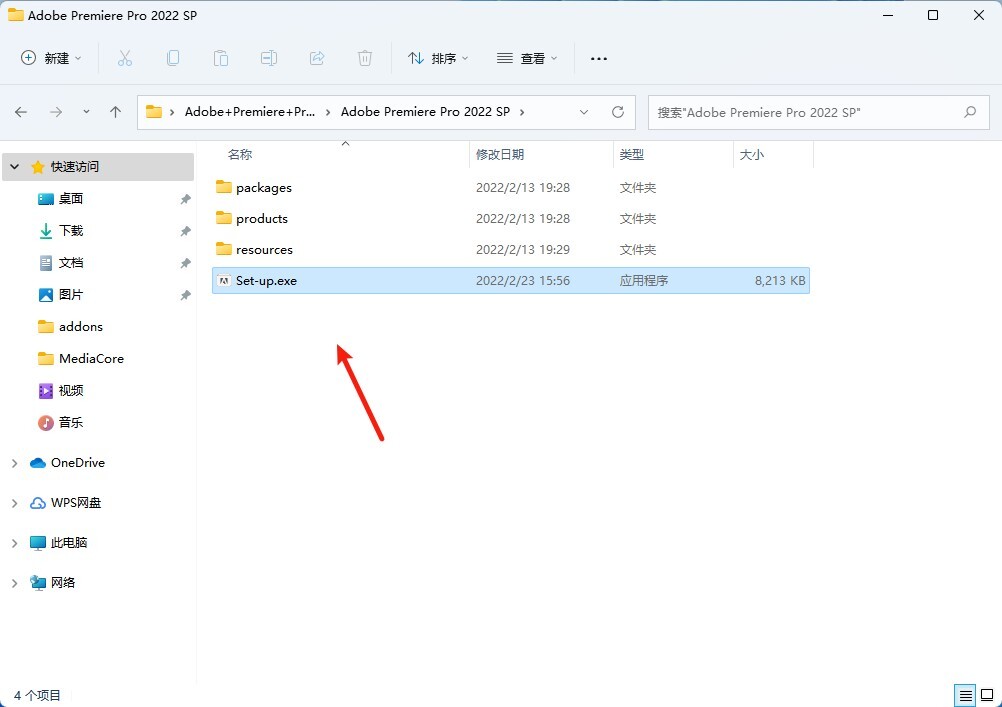Go back with the left arrow
1002x707 pixels.
21,112
